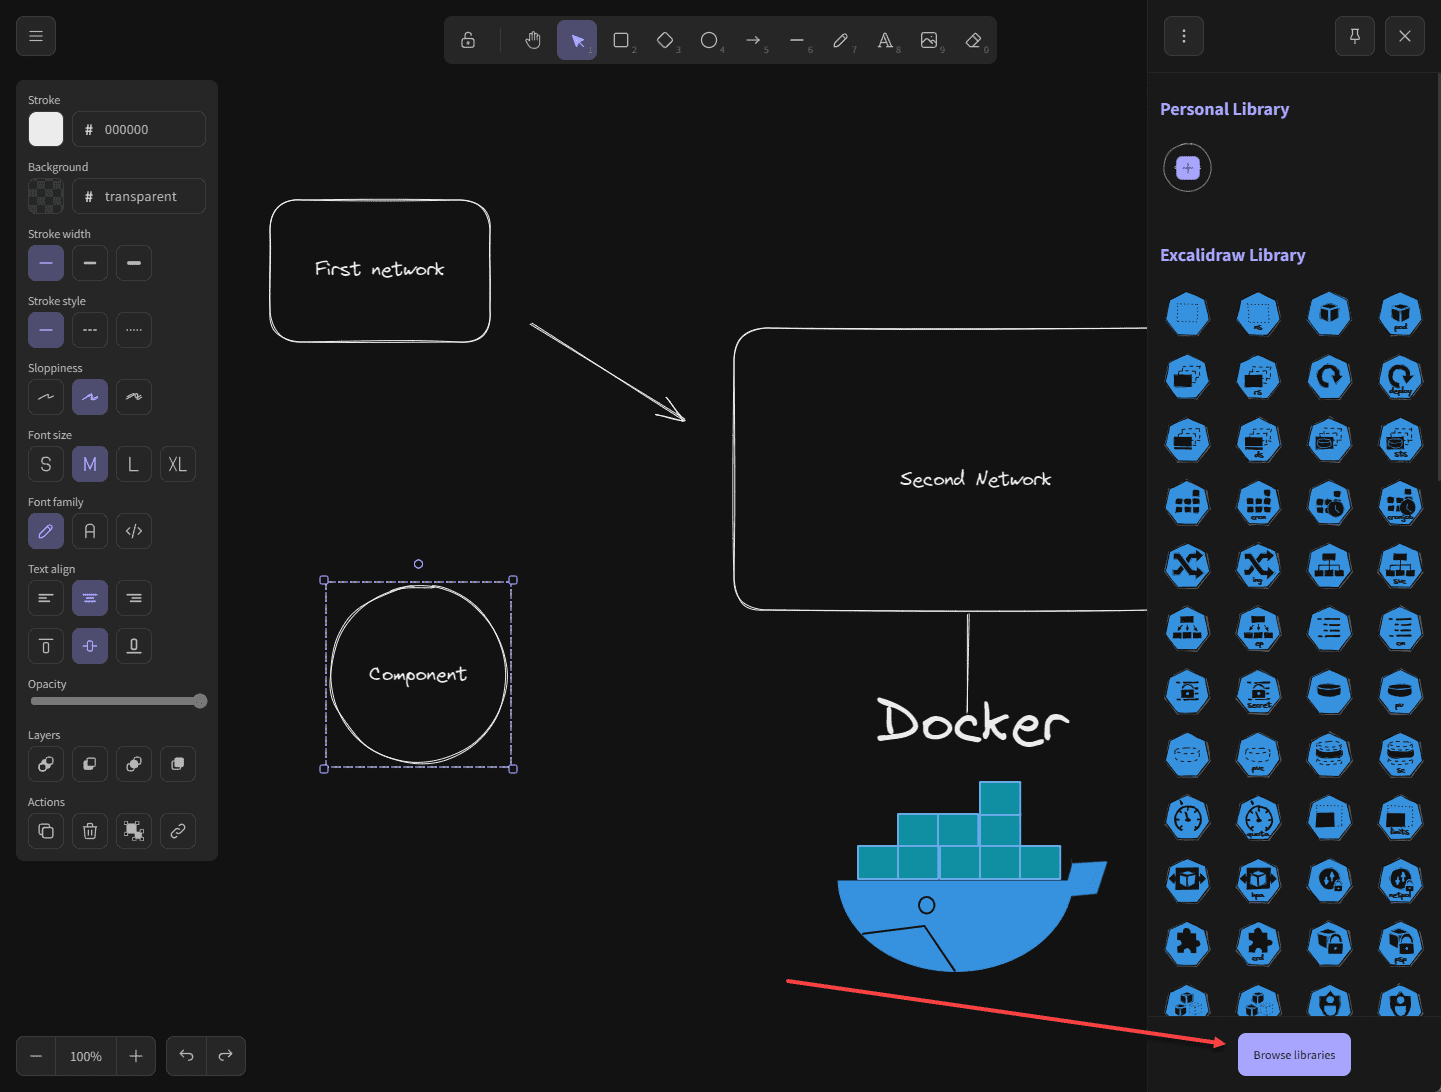Open the Insert image tool
1441x1092 pixels.
929,40
